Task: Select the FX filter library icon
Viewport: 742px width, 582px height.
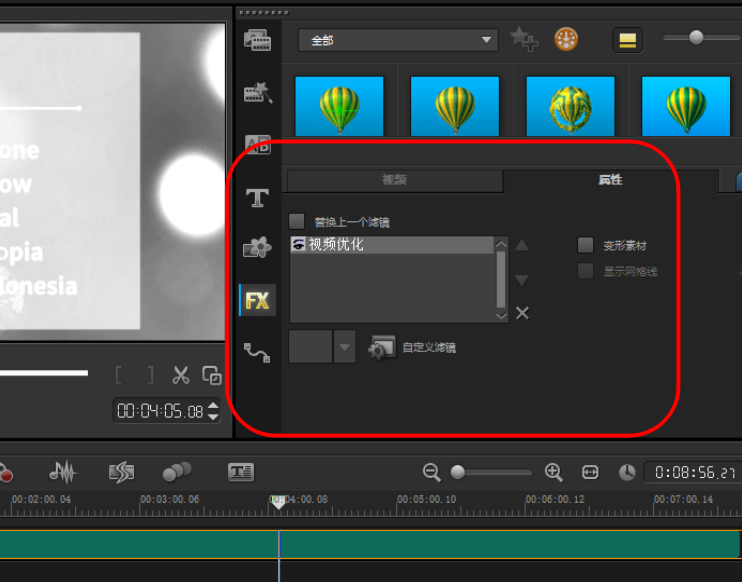Action: point(257,300)
